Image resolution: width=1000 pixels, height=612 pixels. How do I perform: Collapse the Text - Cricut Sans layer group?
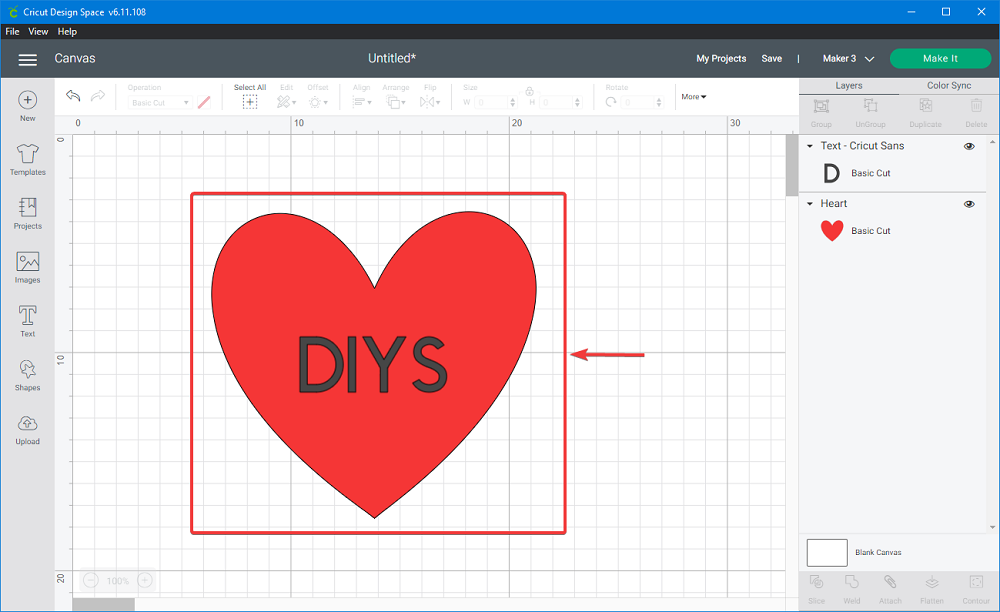[810, 146]
